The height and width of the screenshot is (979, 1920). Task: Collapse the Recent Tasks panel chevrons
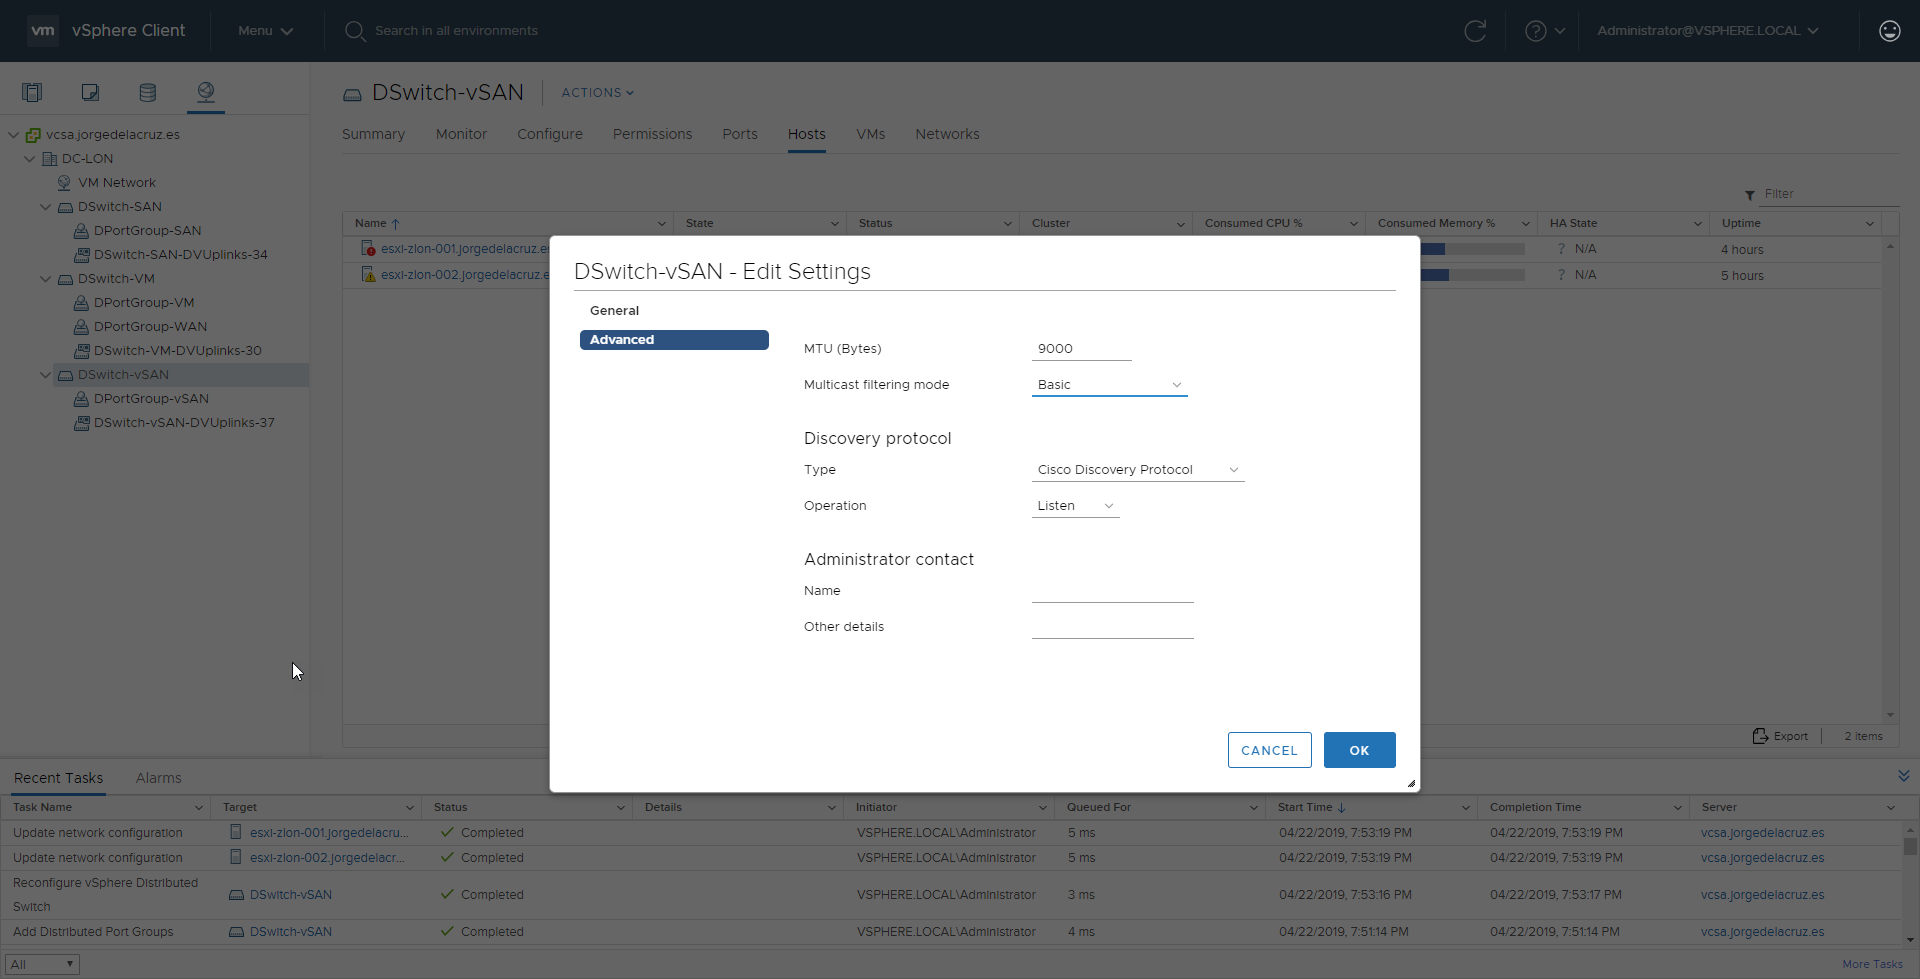(x=1904, y=776)
